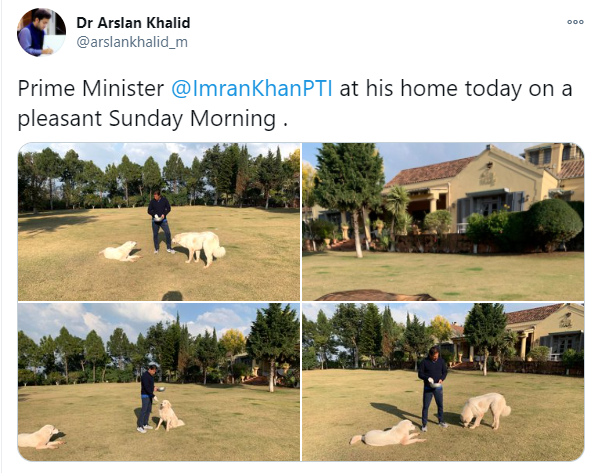Click the man standing in top-left photo
The height and width of the screenshot is (473, 598).
pyautogui.click(x=161, y=222)
